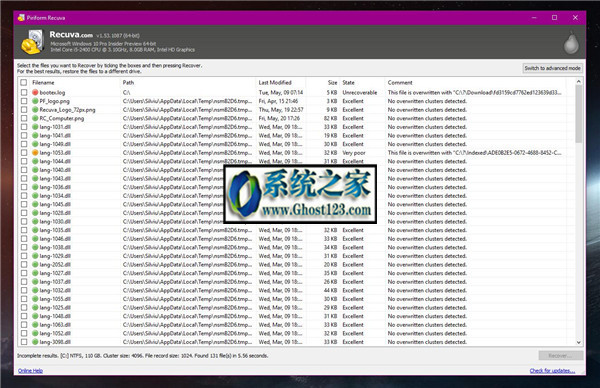Click the green dot beside lang-3098.dll
The image size is (600, 388).
[35, 342]
